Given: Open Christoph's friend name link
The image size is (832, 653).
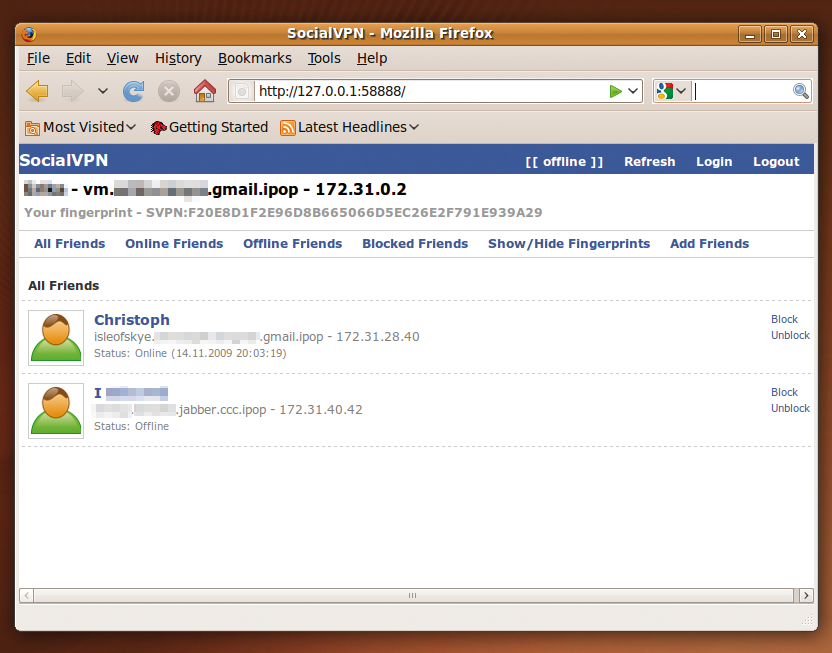Looking at the screenshot, I should point(132,320).
